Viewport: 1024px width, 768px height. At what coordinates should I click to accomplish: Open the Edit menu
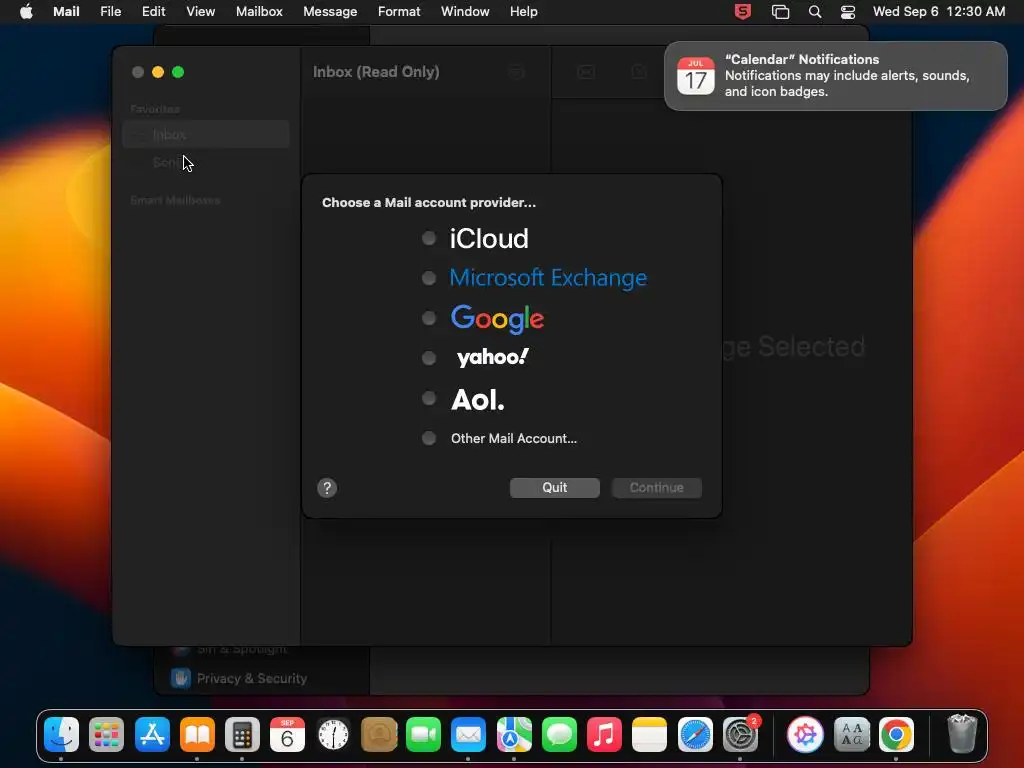[x=153, y=12]
